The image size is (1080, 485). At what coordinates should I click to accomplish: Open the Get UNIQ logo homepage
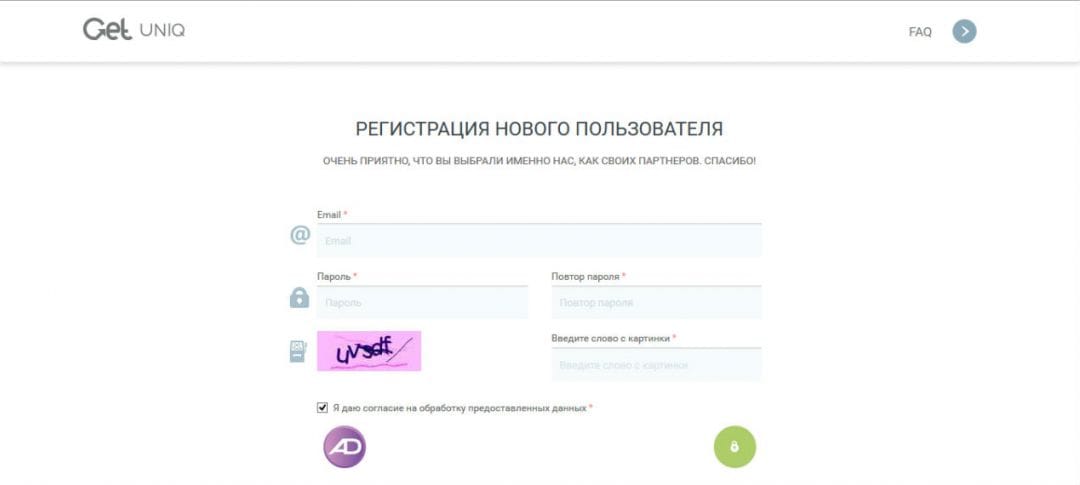point(134,30)
